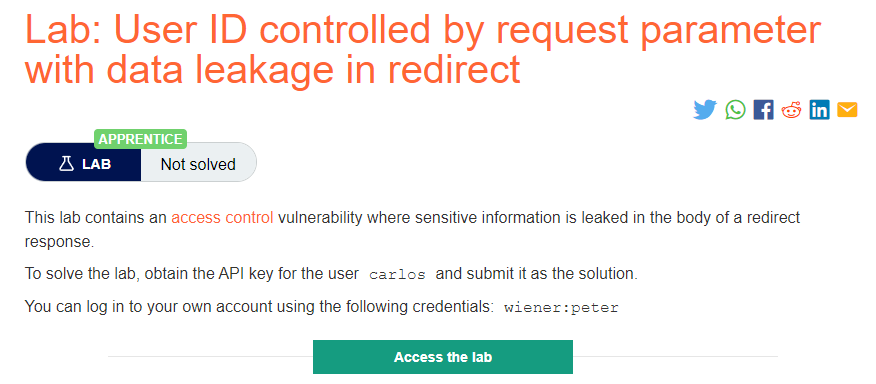Share the lab on LinkedIn
876x384 pixels.
(819, 110)
